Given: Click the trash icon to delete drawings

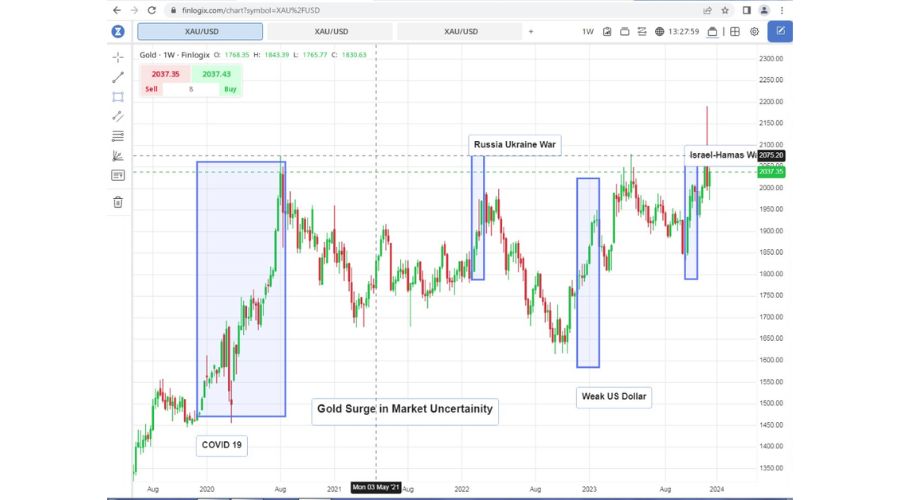Looking at the screenshot, I should (x=117, y=202).
